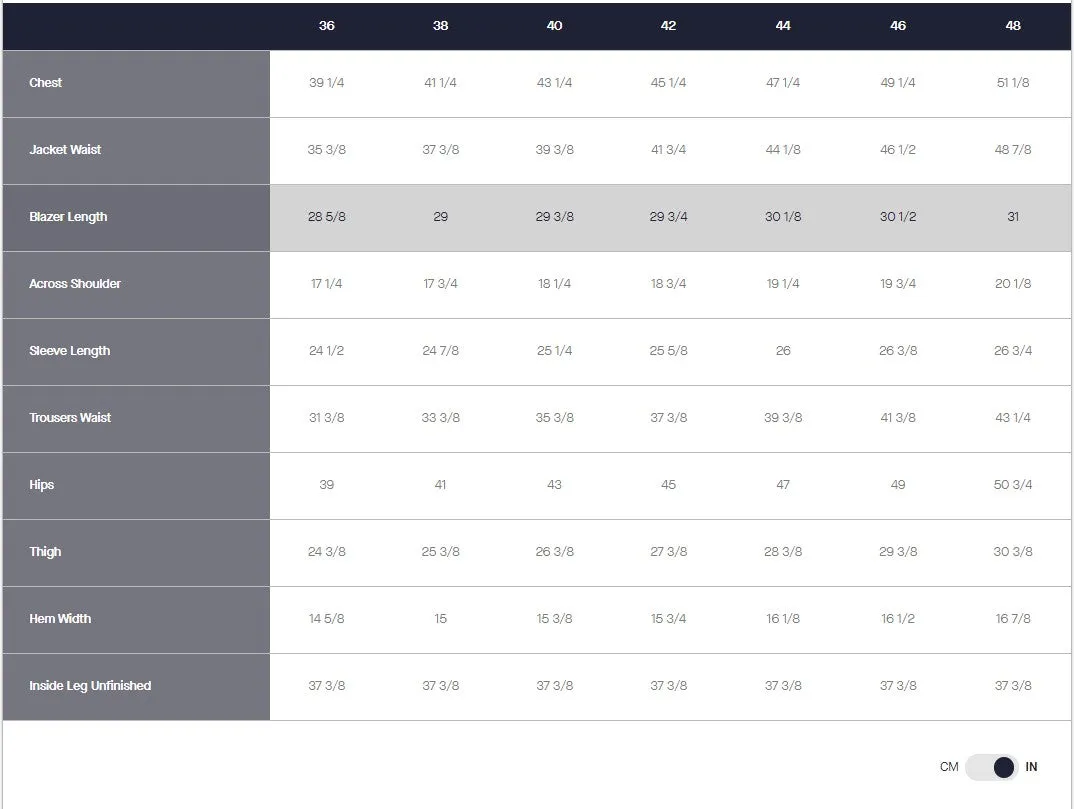
Task: Click the Hips row label
Action: [x=41, y=484]
